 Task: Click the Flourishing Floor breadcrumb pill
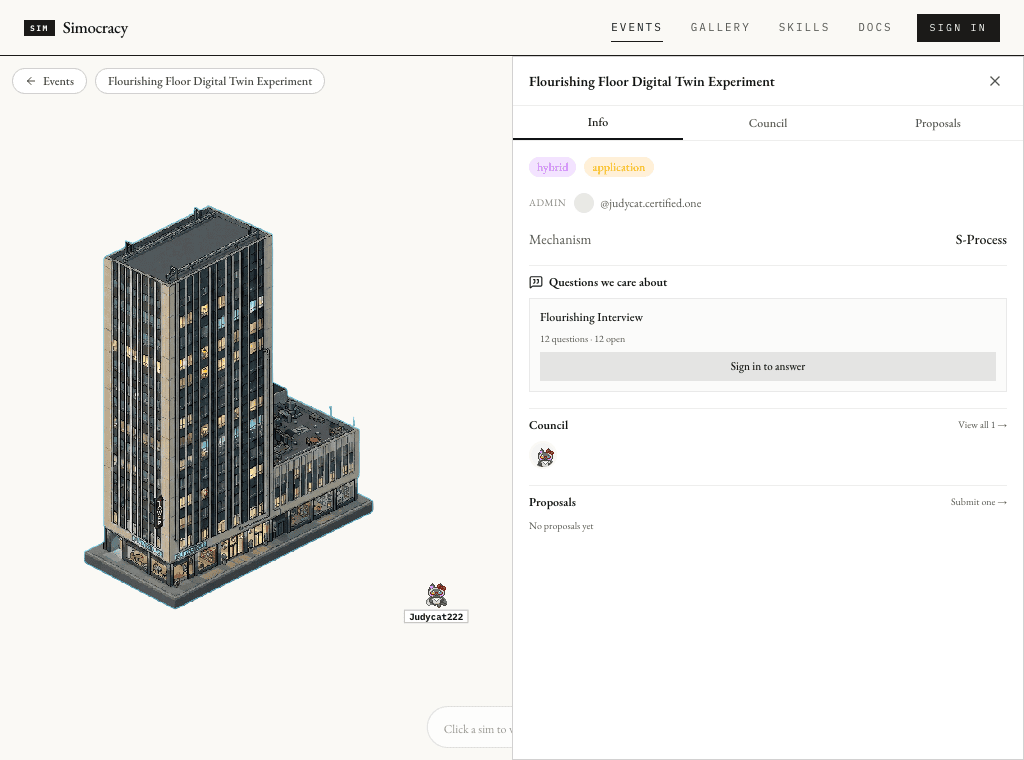click(210, 81)
